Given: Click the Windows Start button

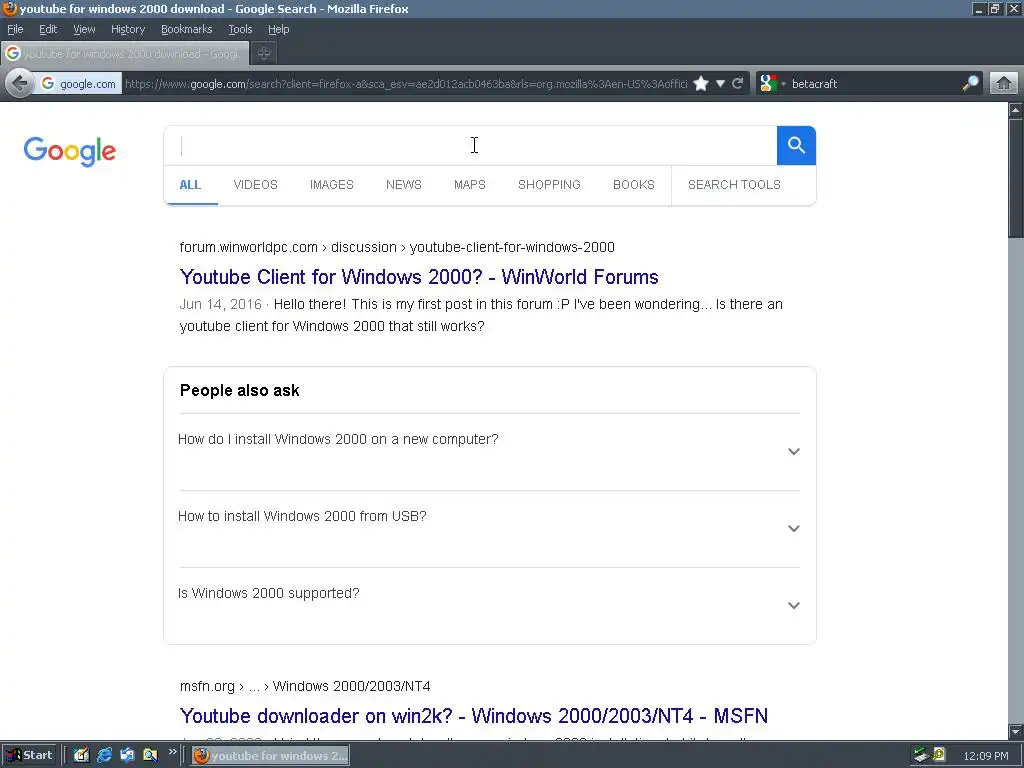Looking at the screenshot, I should click(30, 755).
